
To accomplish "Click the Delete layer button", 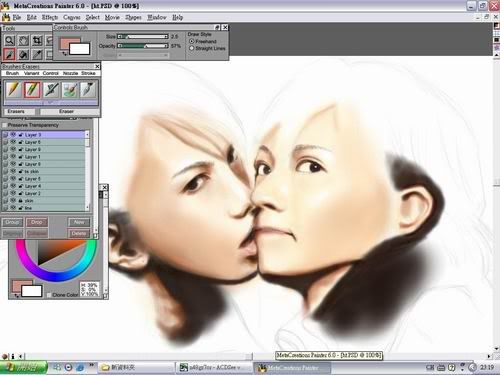I will coord(79,233).
